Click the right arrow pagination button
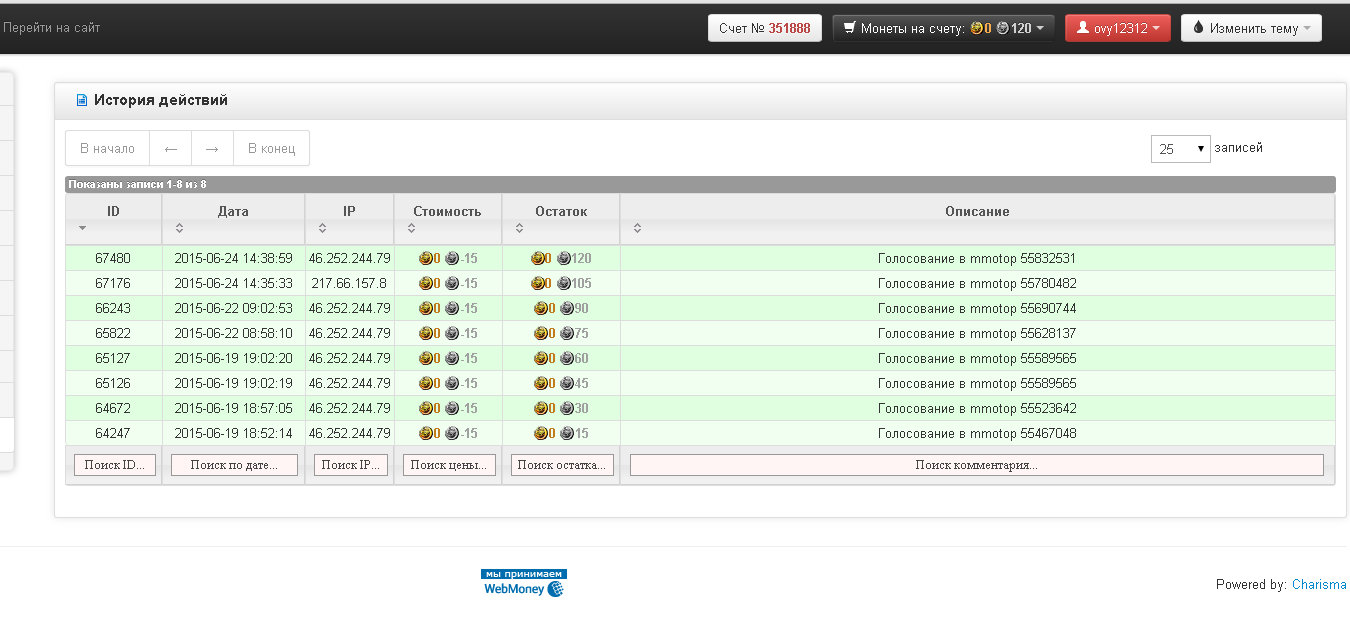Viewport: 1350px width, 643px height. click(x=212, y=148)
